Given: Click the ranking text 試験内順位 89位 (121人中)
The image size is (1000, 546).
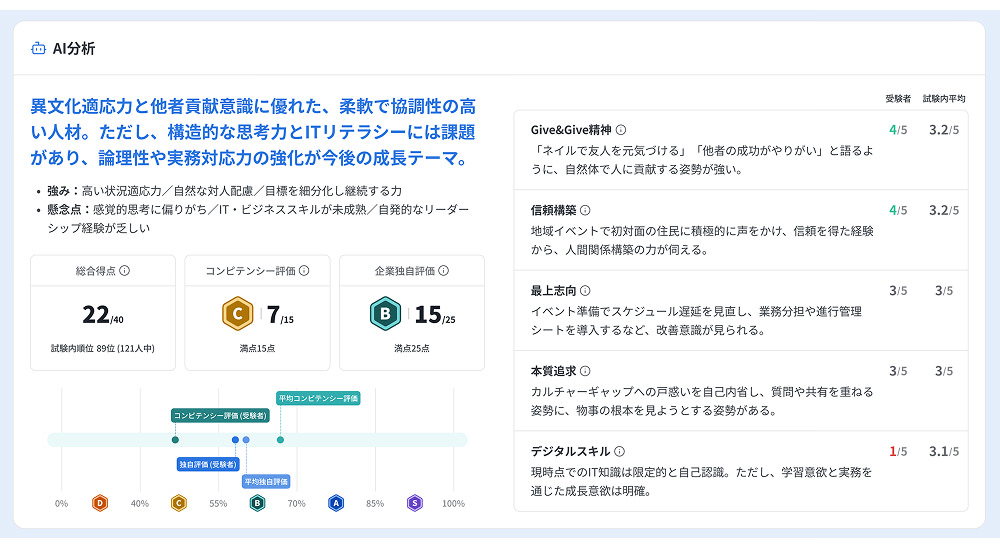Looking at the screenshot, I should [x=103, y=348].
